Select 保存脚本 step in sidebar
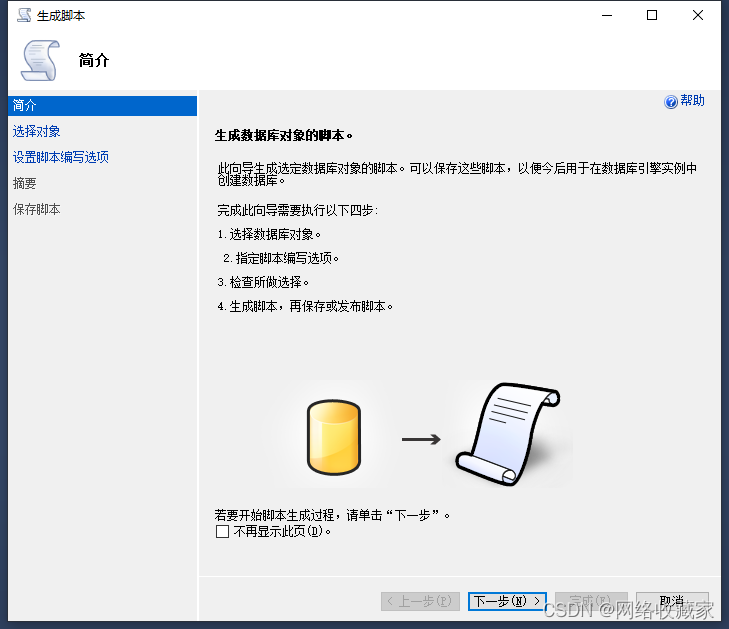729x629 pixels. (x=36, y=209)
